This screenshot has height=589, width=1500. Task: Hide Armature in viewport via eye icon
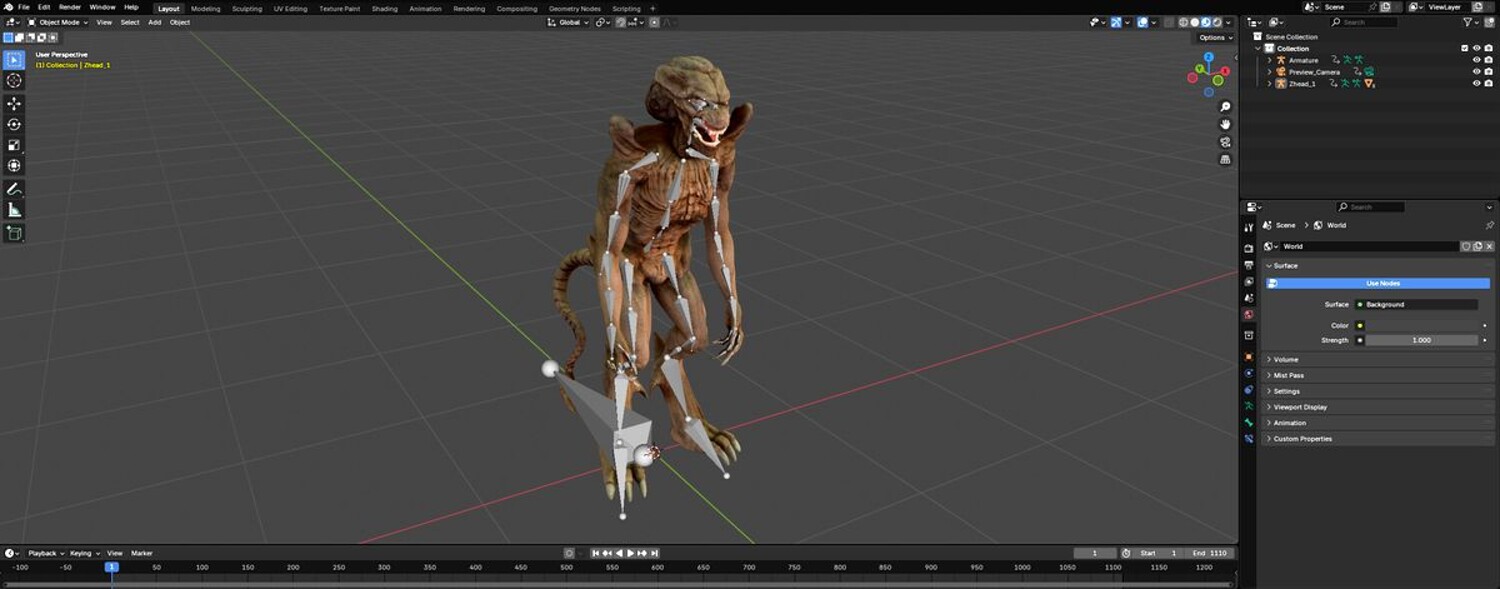pyautogui.click(x=1476, y=60)
